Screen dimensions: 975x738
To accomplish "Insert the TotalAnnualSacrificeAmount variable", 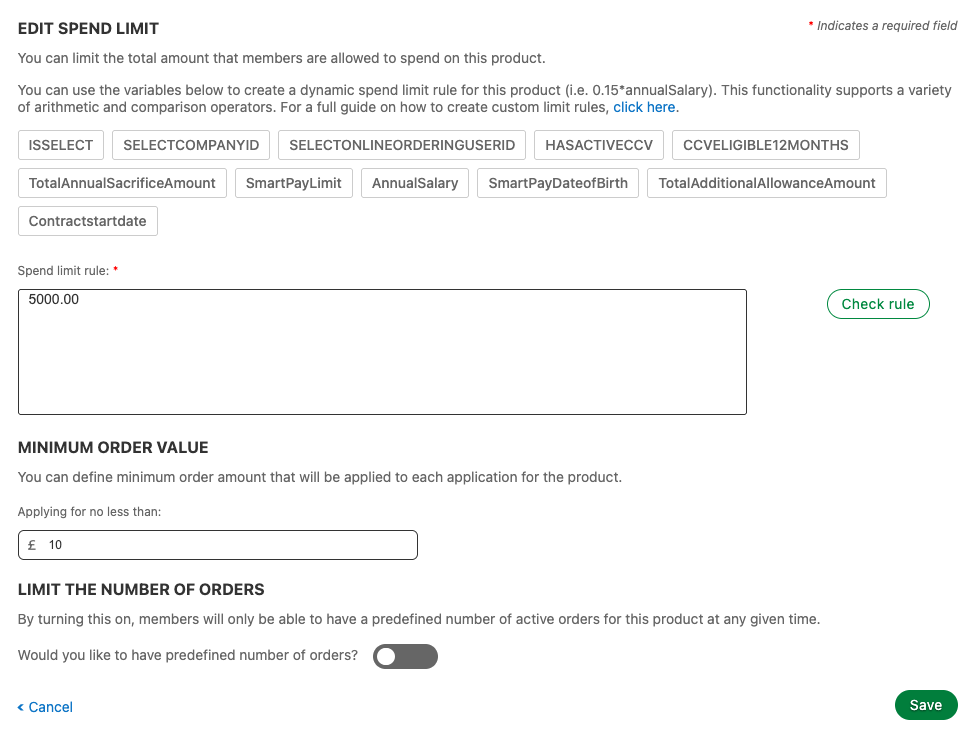I will tap(121, 182).
